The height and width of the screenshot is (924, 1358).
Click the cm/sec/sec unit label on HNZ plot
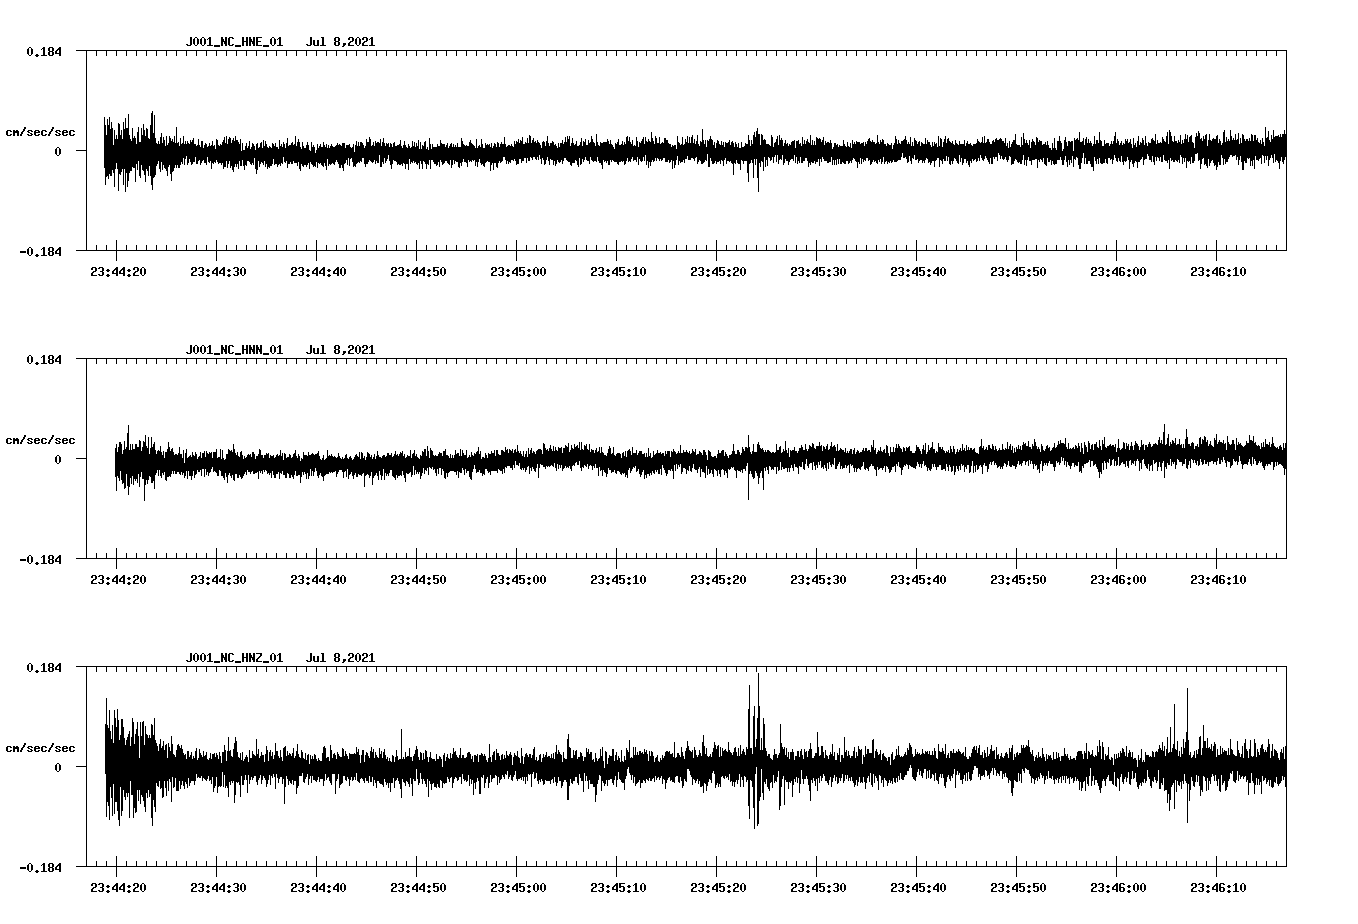(40, 748)
